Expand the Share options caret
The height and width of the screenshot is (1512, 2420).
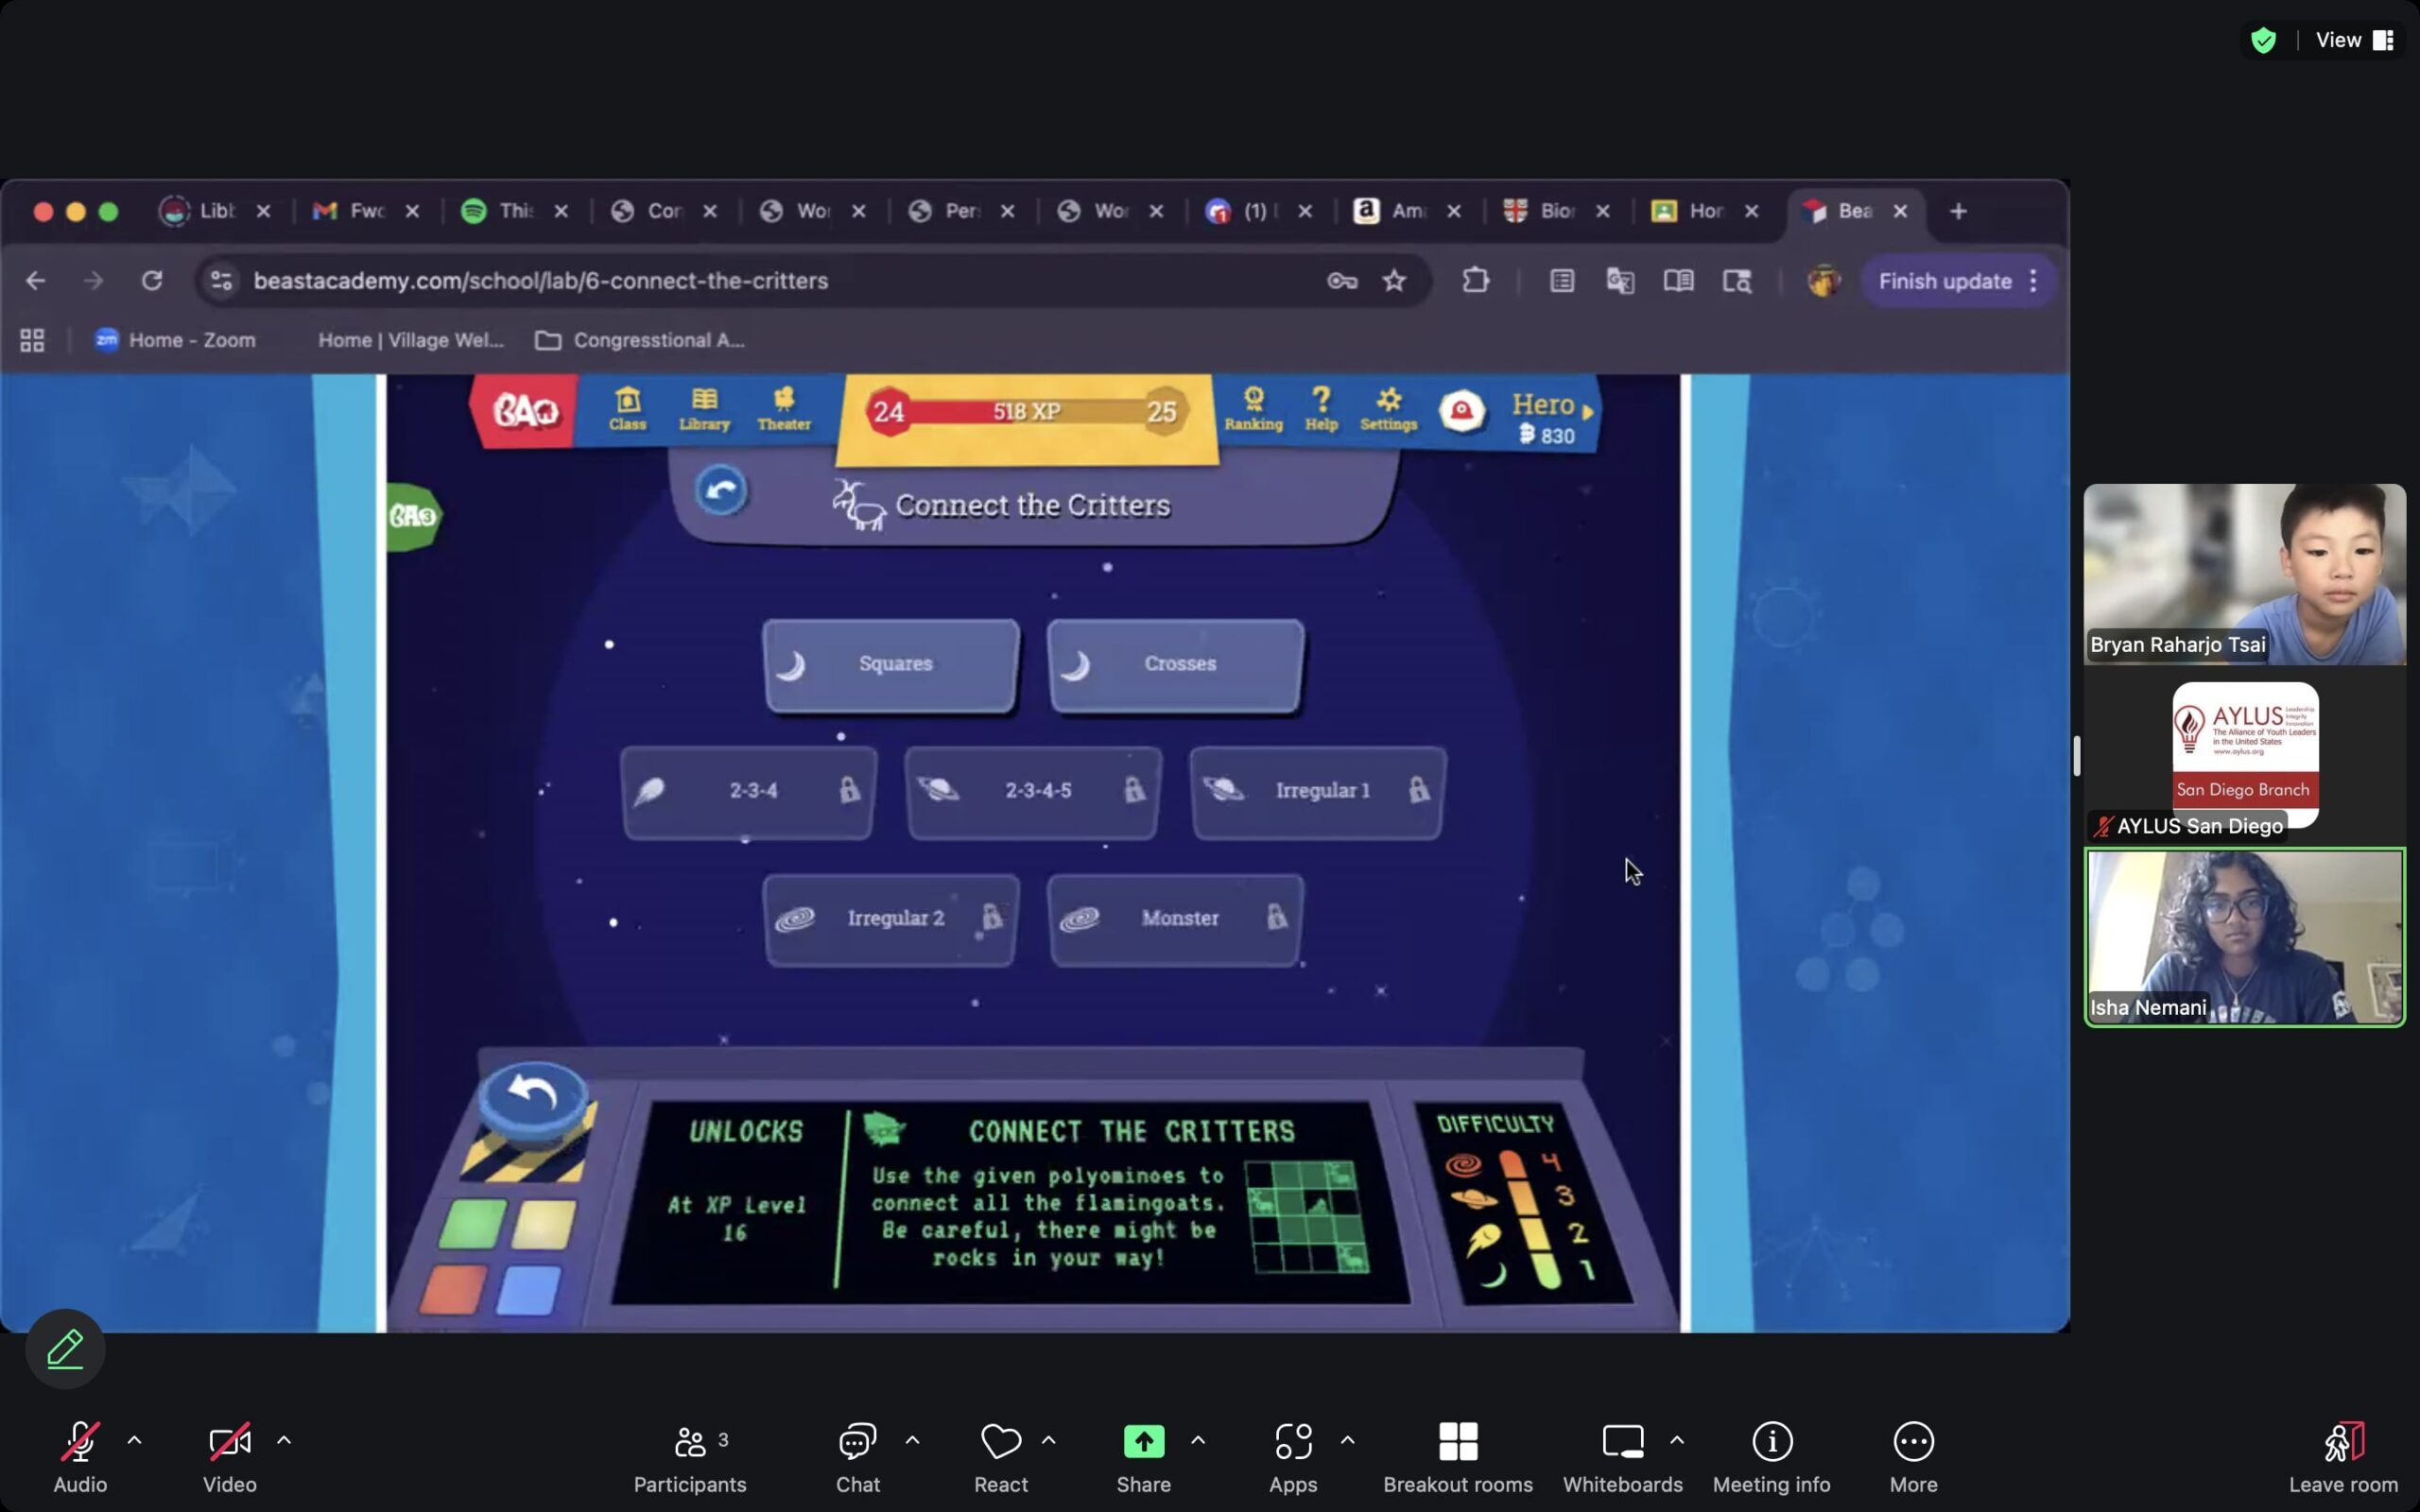pyautogui.click(x=1198, y=1440)
